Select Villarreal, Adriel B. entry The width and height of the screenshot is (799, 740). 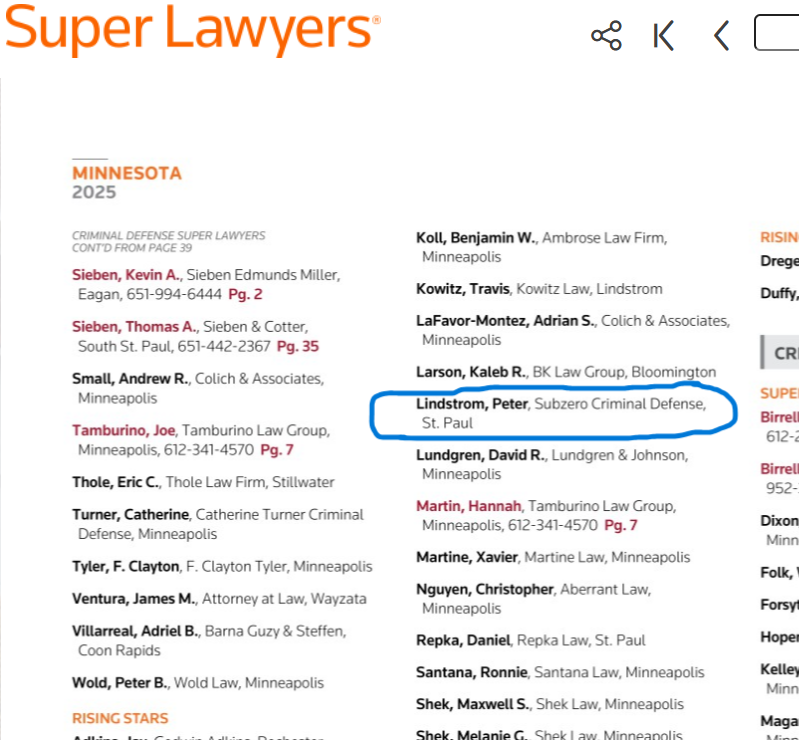click(209, 641)
